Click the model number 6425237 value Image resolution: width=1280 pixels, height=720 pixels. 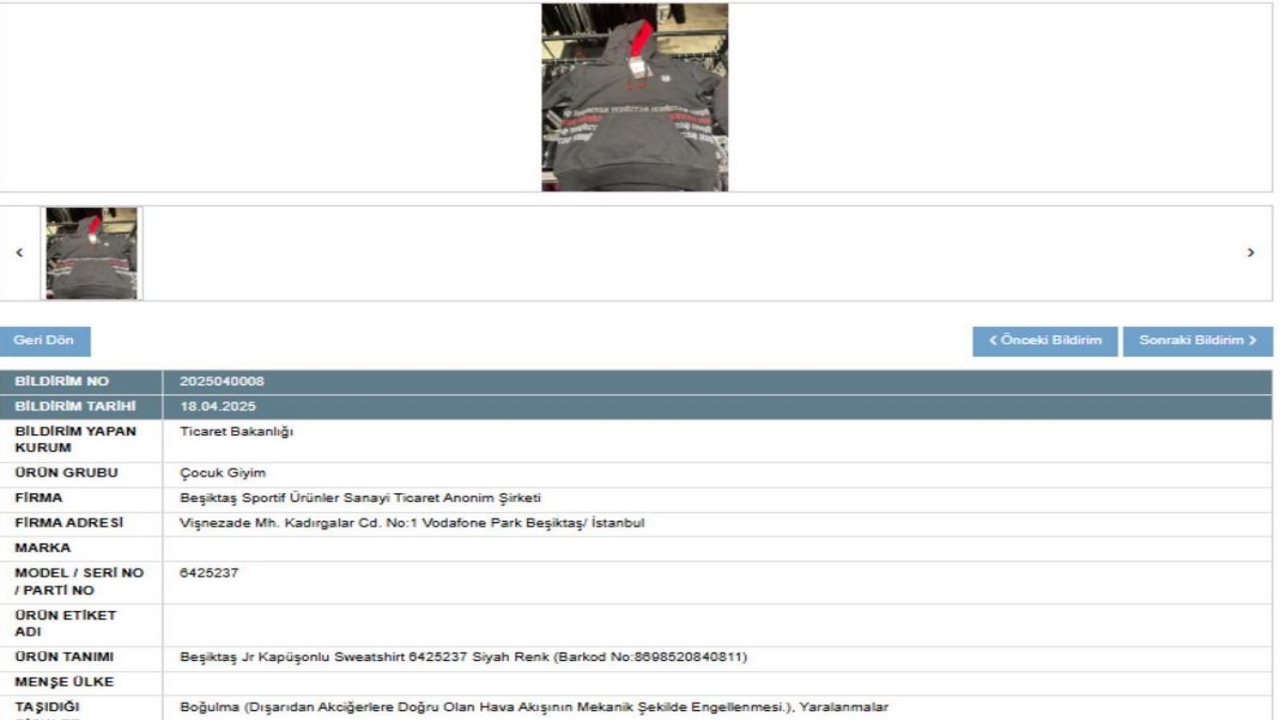(209, 573)
